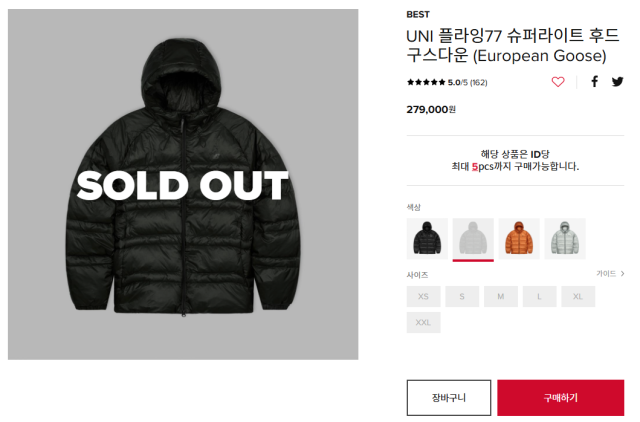Viewport: 640px width, 422px height.
Task: Pick size XL option
Action: 578,296
